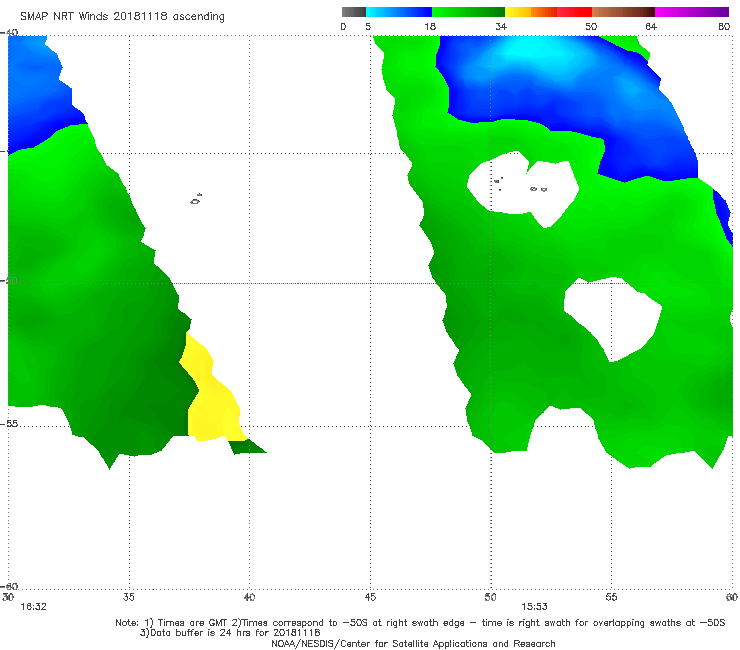This screenshot has width=740, height=650.
Task: Select the red part of the color bar
Action: coord(574,12)
